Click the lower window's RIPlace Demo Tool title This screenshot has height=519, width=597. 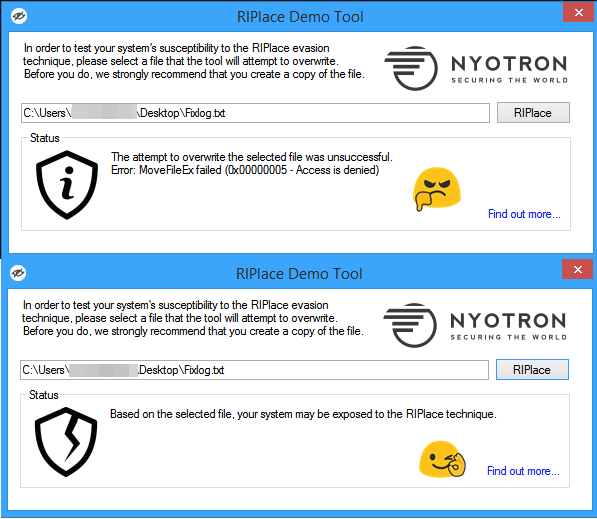[299, 274]
